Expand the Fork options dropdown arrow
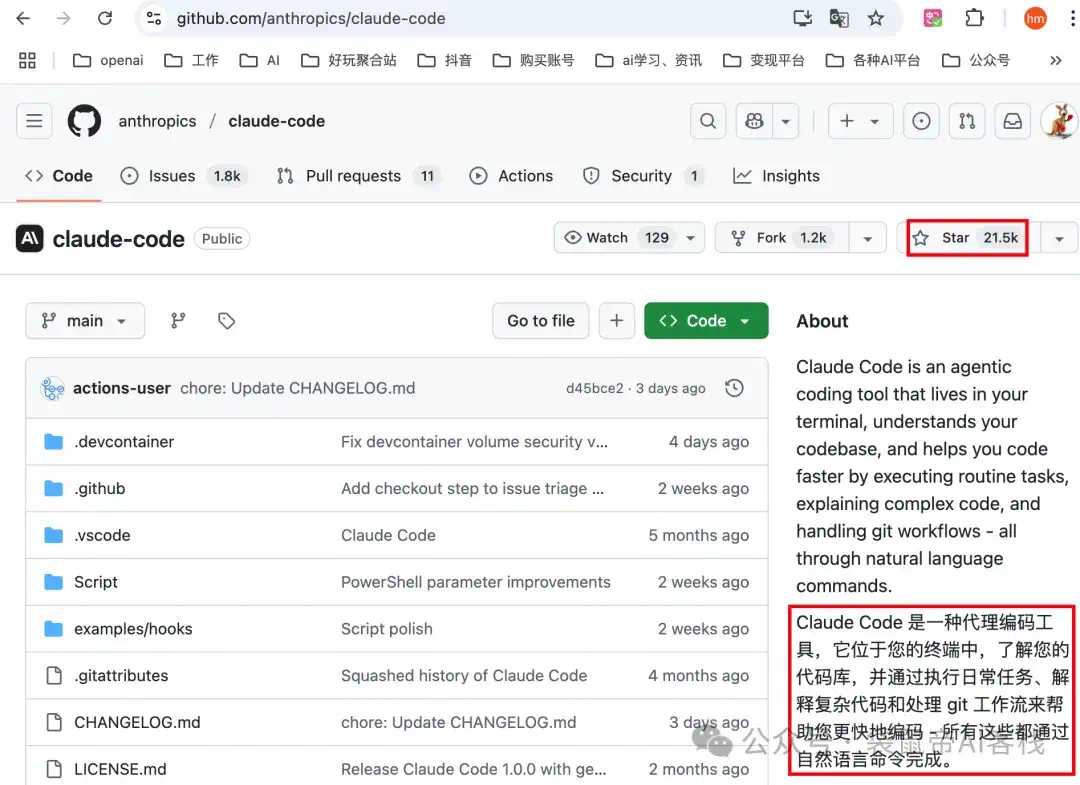 (868, 238)
